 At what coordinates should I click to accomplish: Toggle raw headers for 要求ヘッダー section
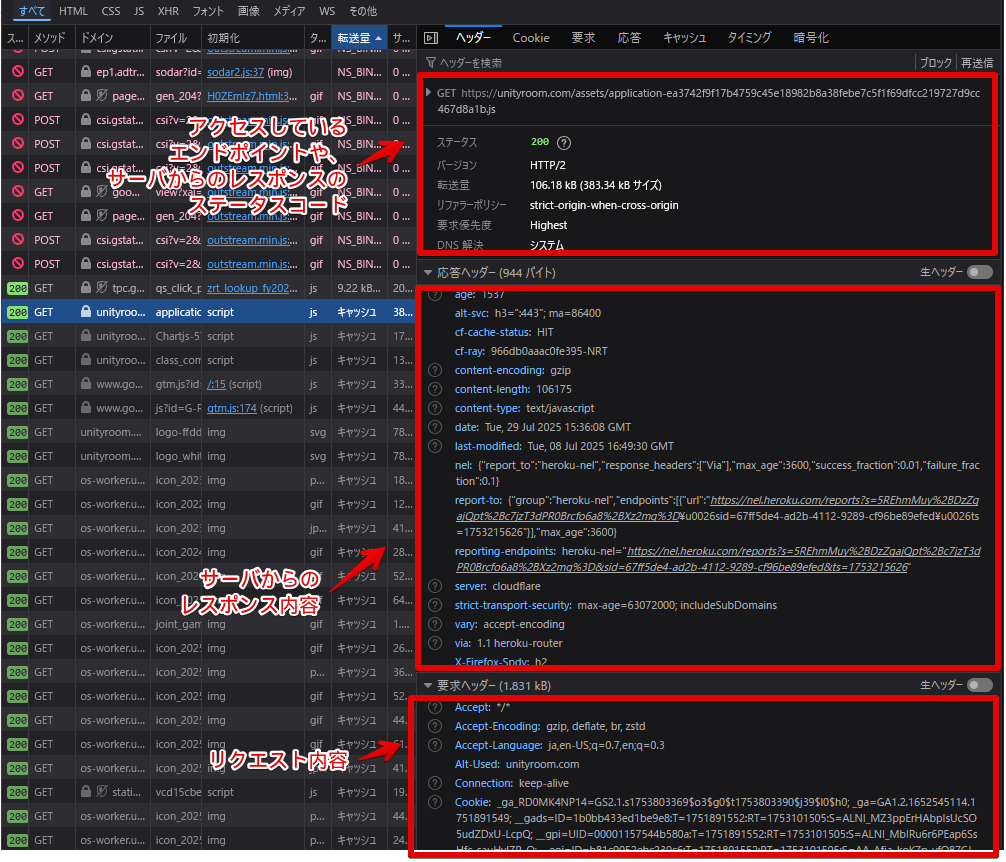point(980,686)
